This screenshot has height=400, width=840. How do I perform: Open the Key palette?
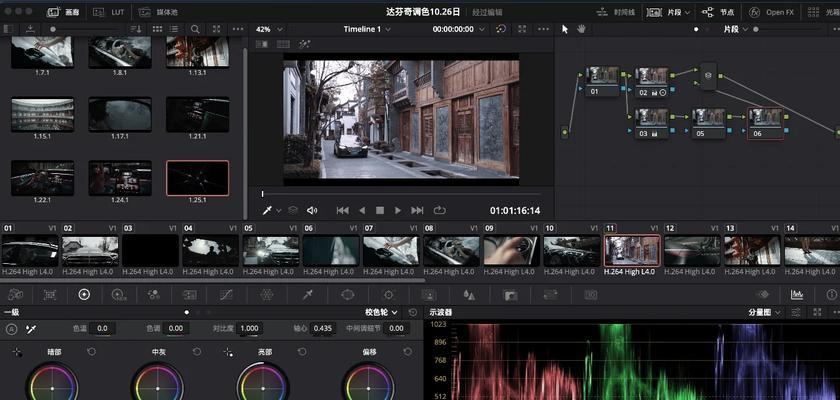pyautogui.click(x=510, y=295)
